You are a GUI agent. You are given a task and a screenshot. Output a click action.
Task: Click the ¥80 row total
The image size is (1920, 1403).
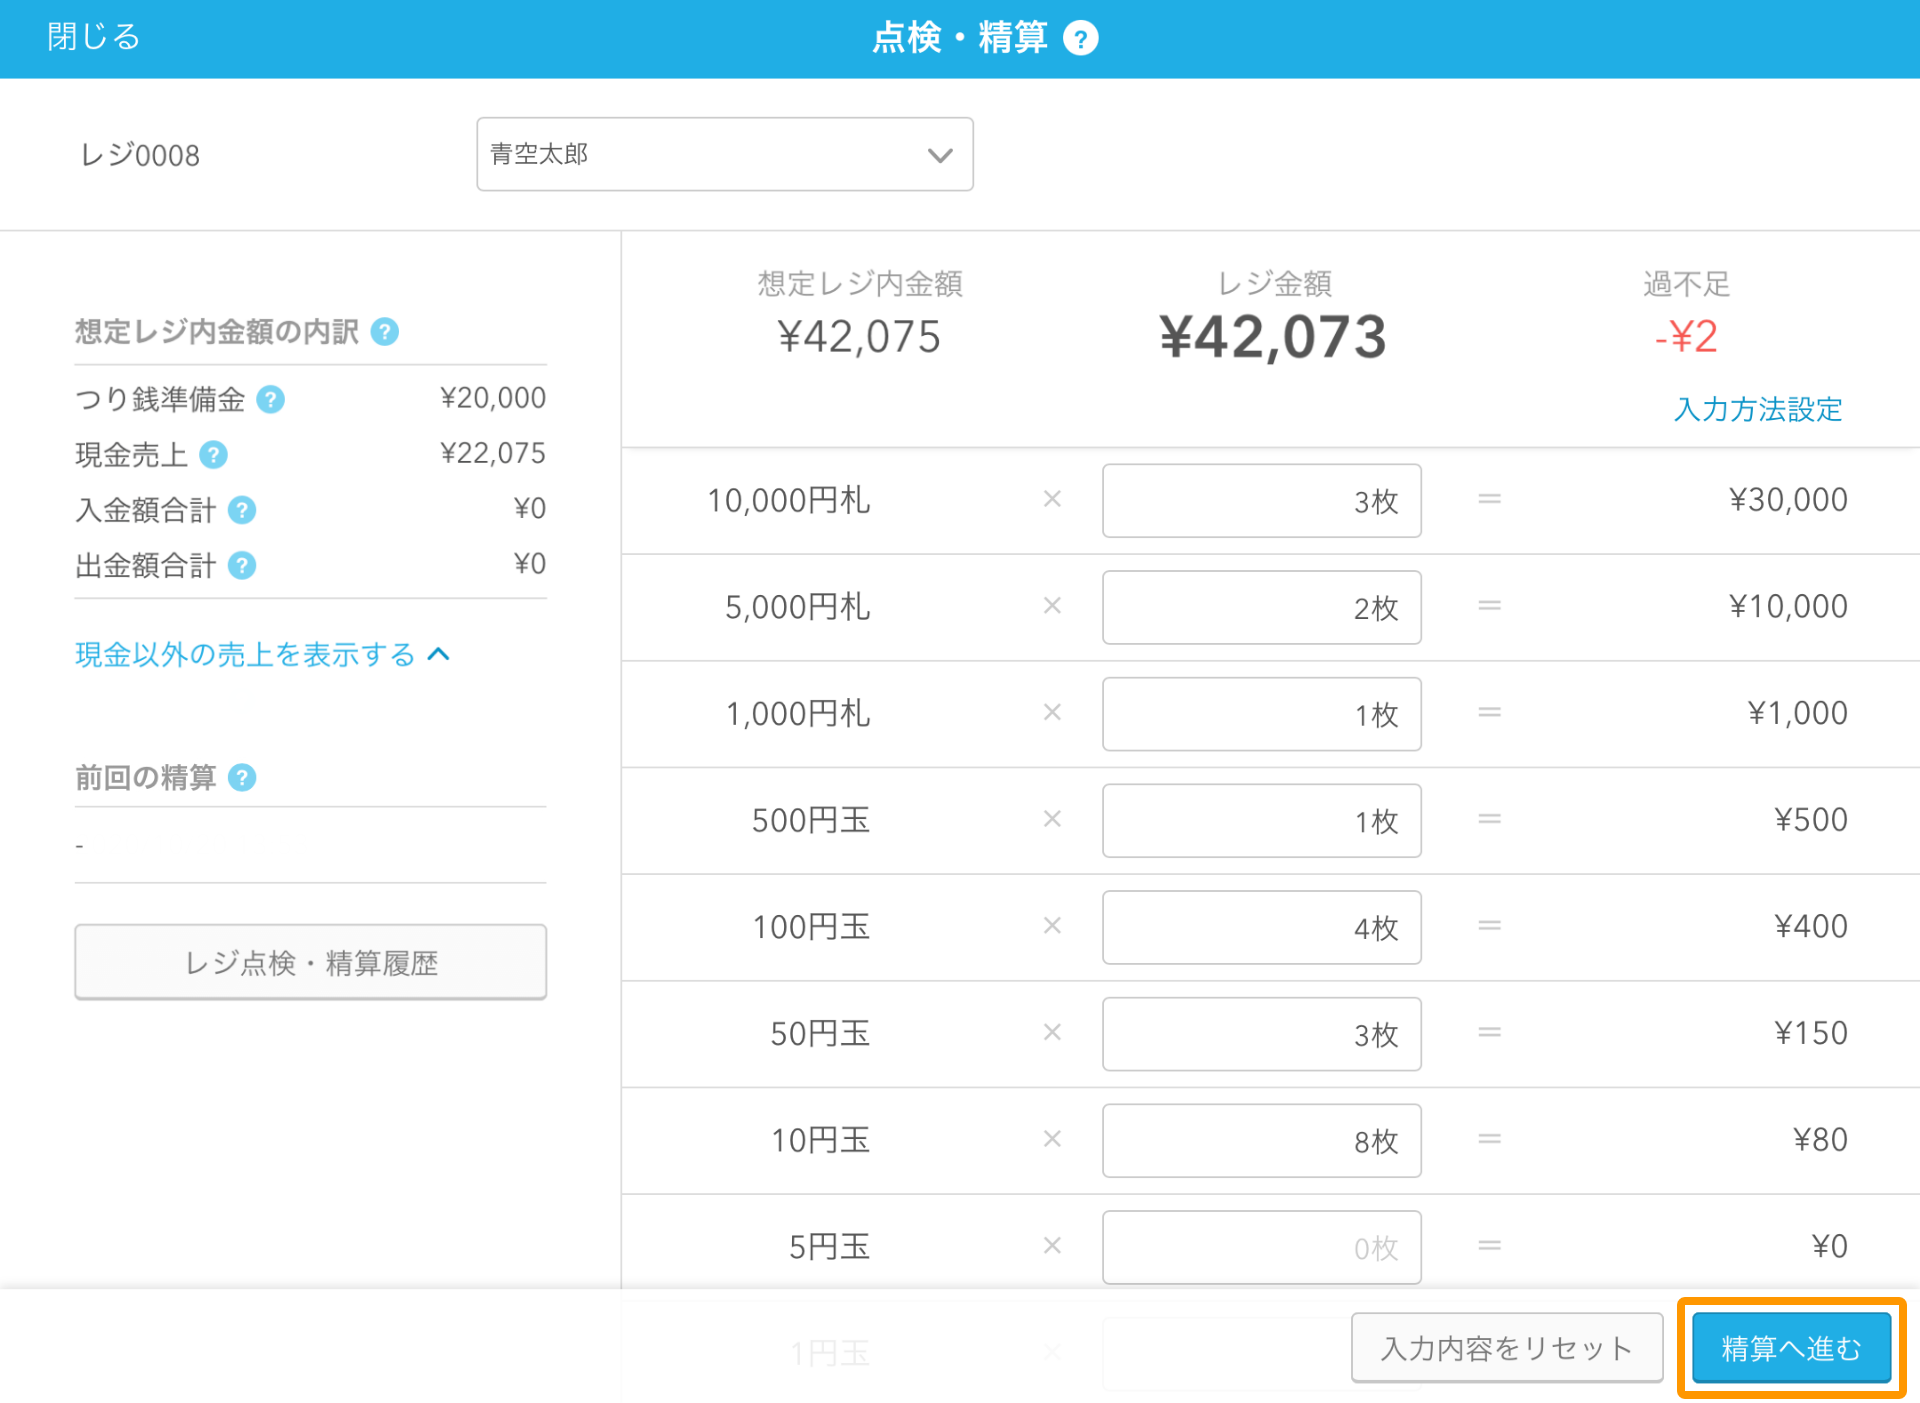point(1820,1140)
